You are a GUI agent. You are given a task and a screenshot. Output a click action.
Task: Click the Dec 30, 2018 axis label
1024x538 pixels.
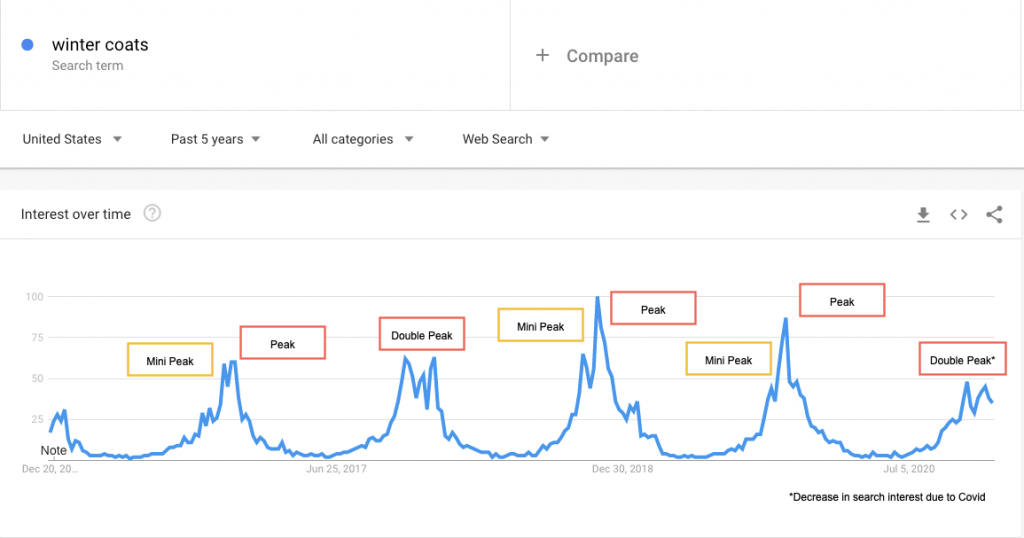pos(622,468)
